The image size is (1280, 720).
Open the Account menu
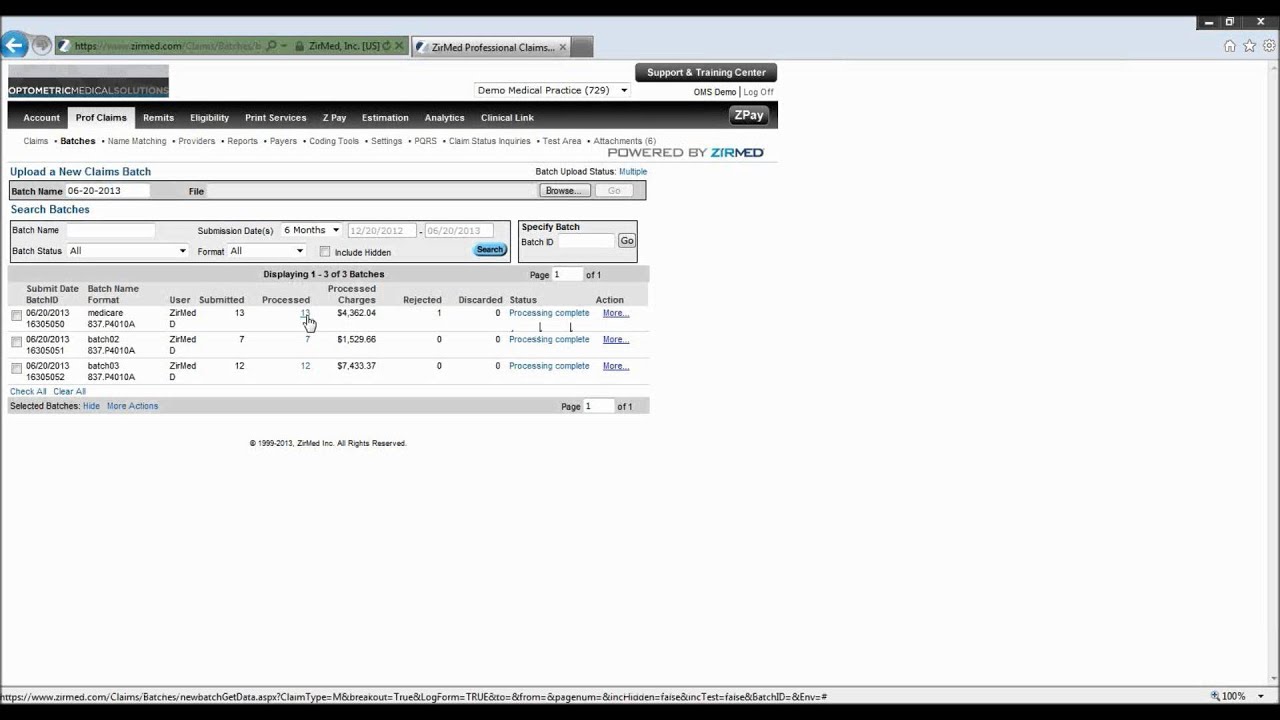[42, 118]
